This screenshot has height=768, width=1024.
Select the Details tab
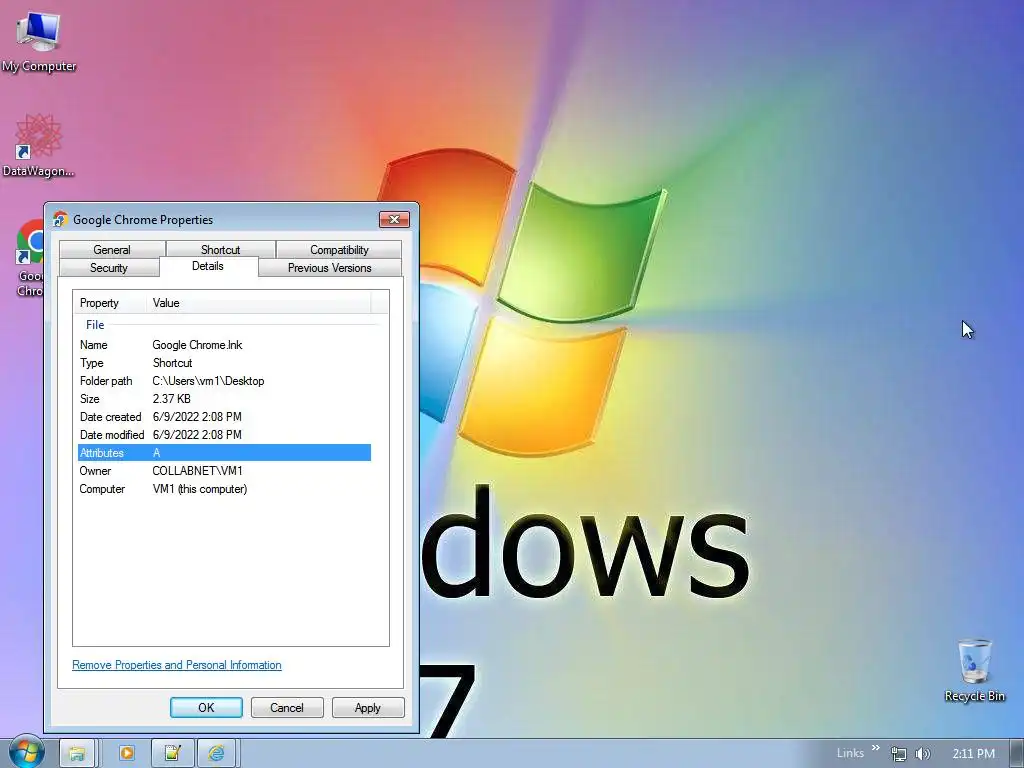(x=208, y=266)
